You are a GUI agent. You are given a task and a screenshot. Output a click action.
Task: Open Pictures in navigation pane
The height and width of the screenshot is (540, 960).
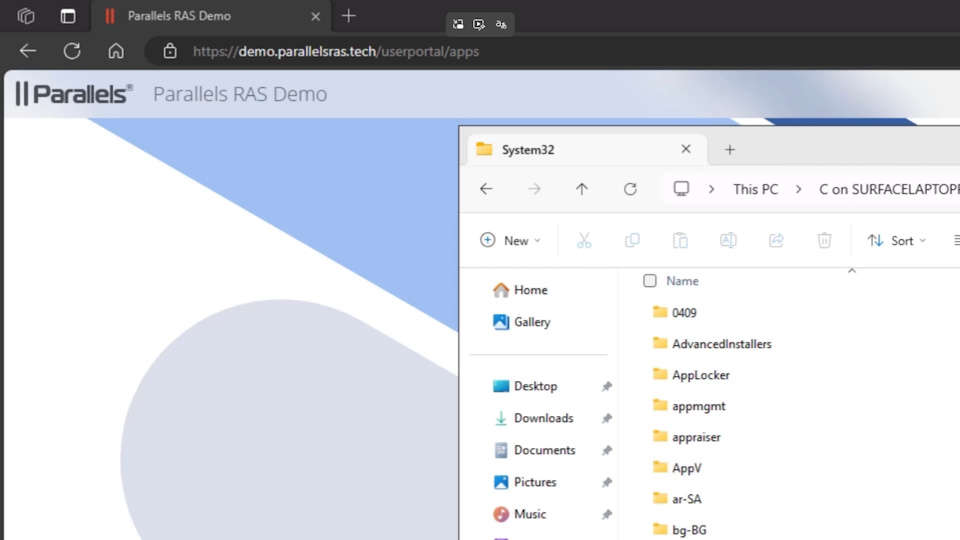[x=524, y=482]
